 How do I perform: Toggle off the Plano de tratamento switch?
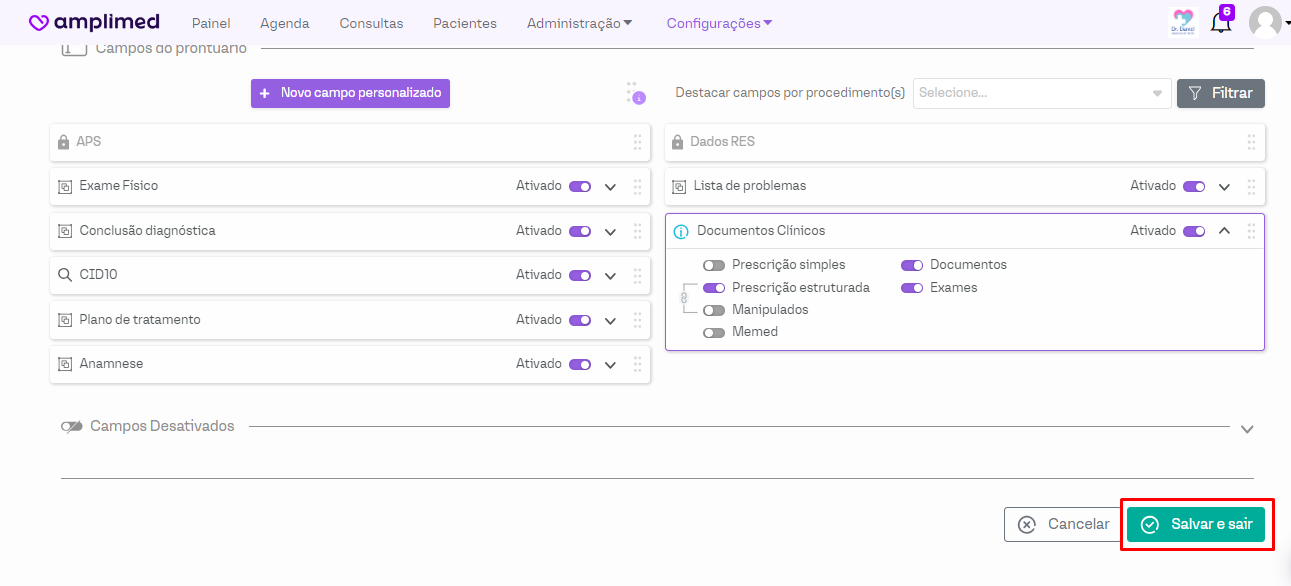coord(580,320)
